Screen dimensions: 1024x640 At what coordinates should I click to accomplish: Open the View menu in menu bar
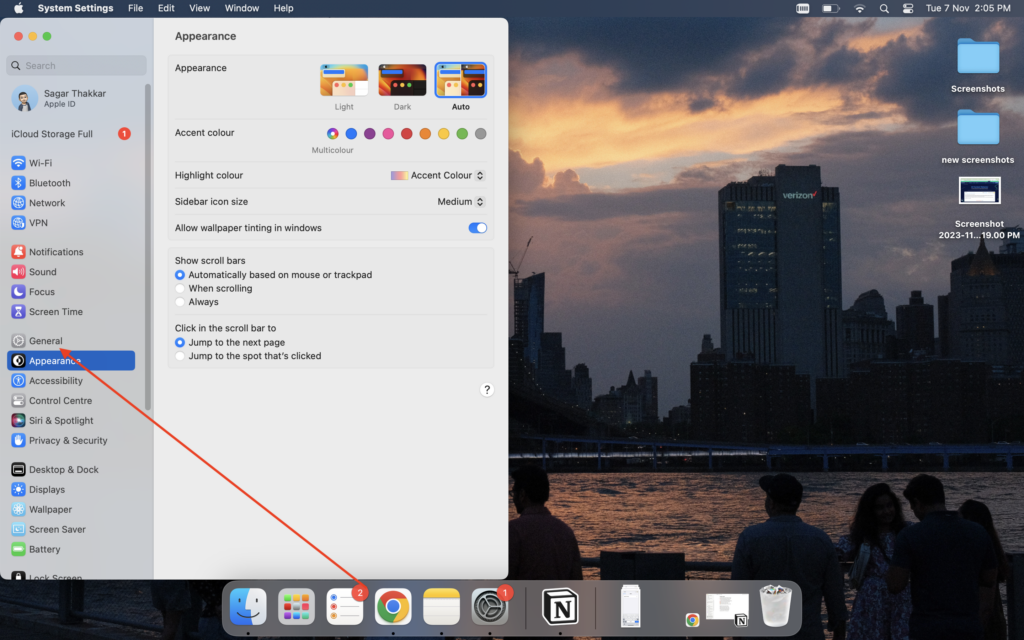tap(199, 8)
